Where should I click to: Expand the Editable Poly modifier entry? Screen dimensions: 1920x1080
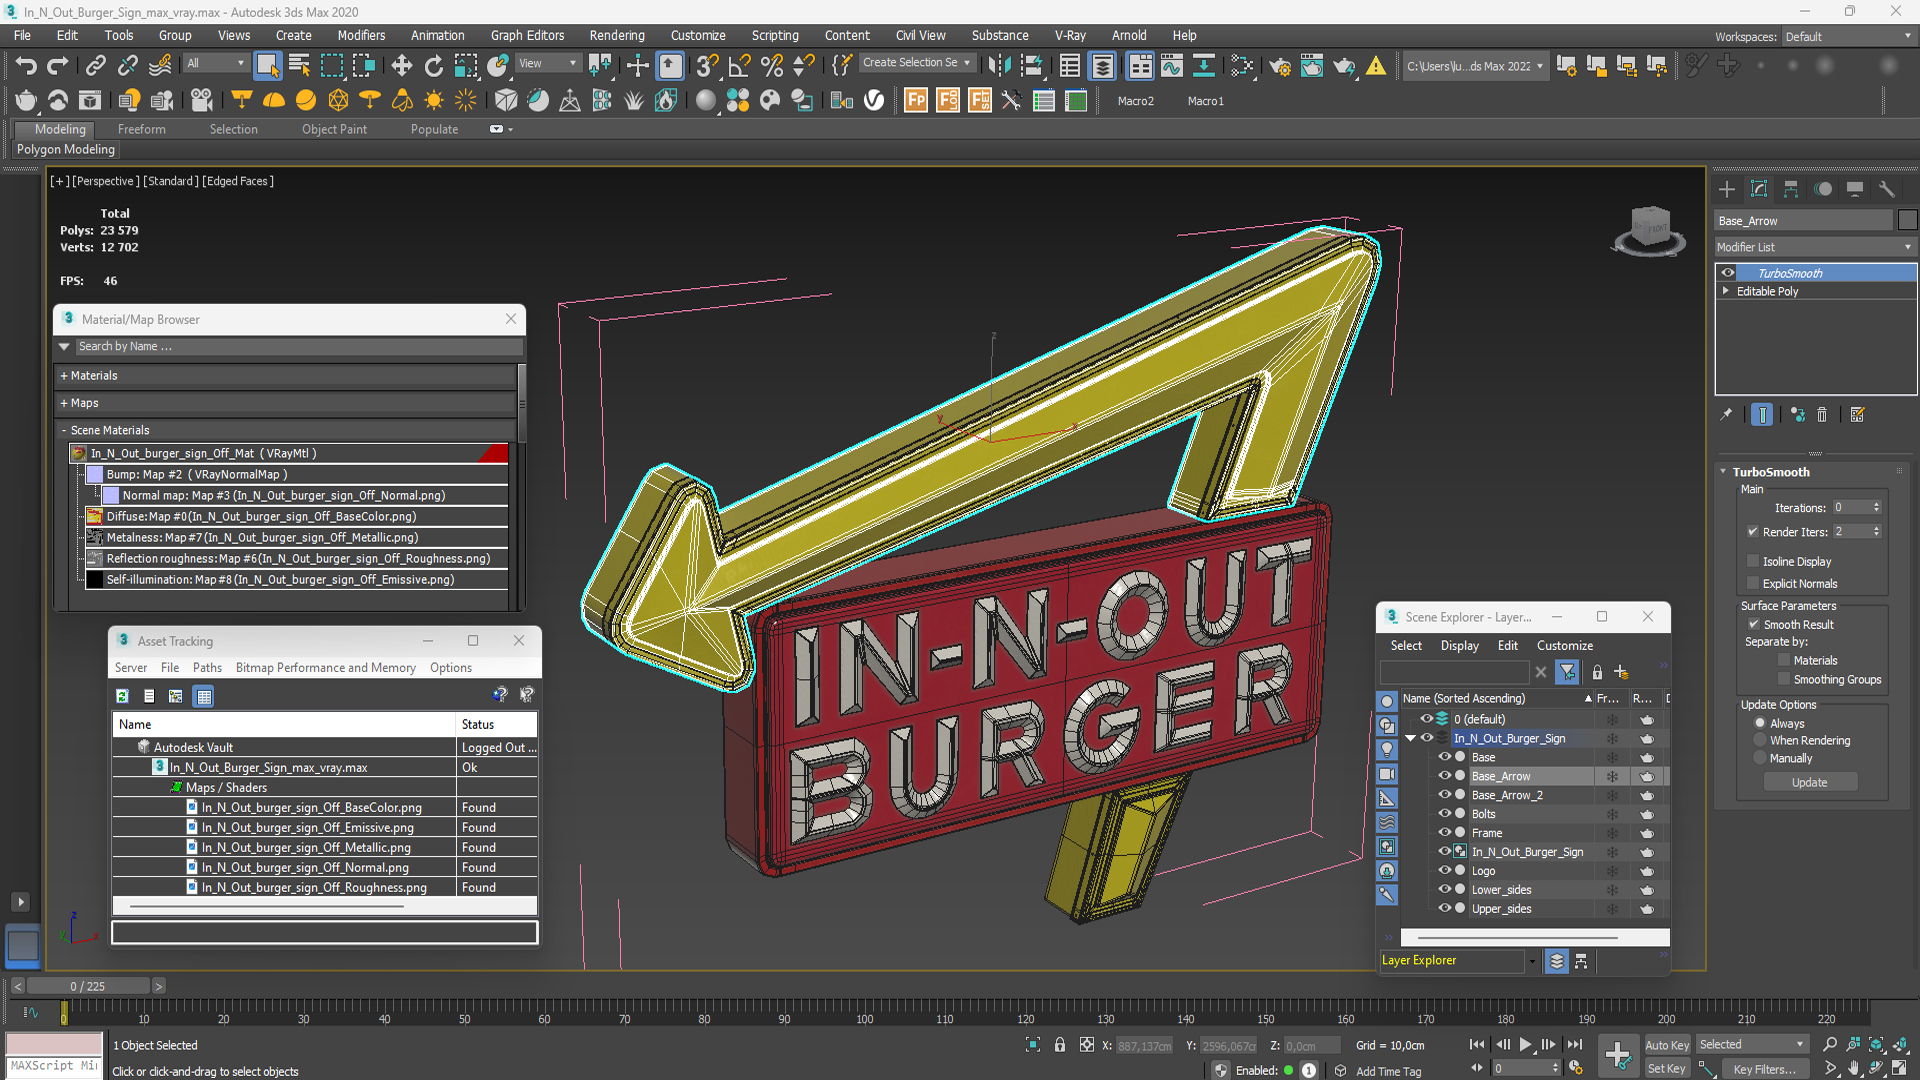[x=1725, y=291]
